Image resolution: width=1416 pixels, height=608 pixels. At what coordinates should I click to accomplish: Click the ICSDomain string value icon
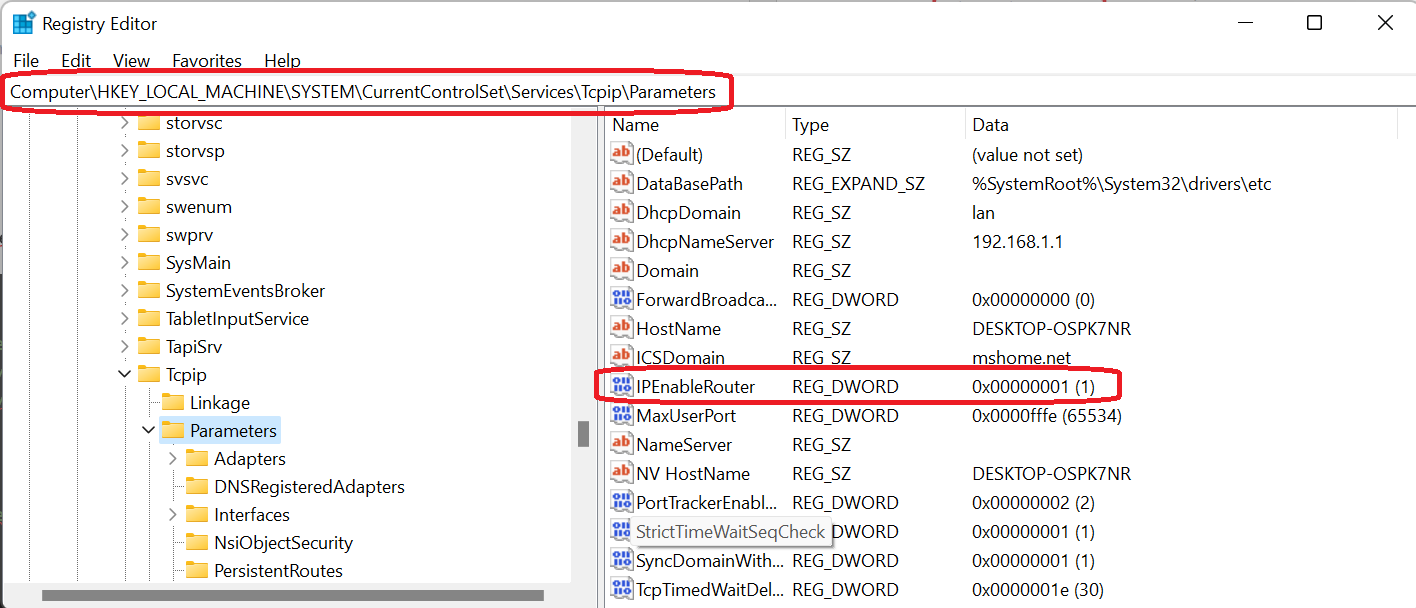coord(622,358)
